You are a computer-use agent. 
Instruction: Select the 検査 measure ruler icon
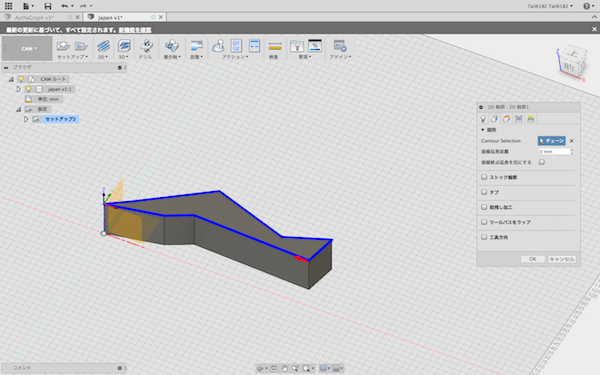pyautogui.click(x=275, y=46)
